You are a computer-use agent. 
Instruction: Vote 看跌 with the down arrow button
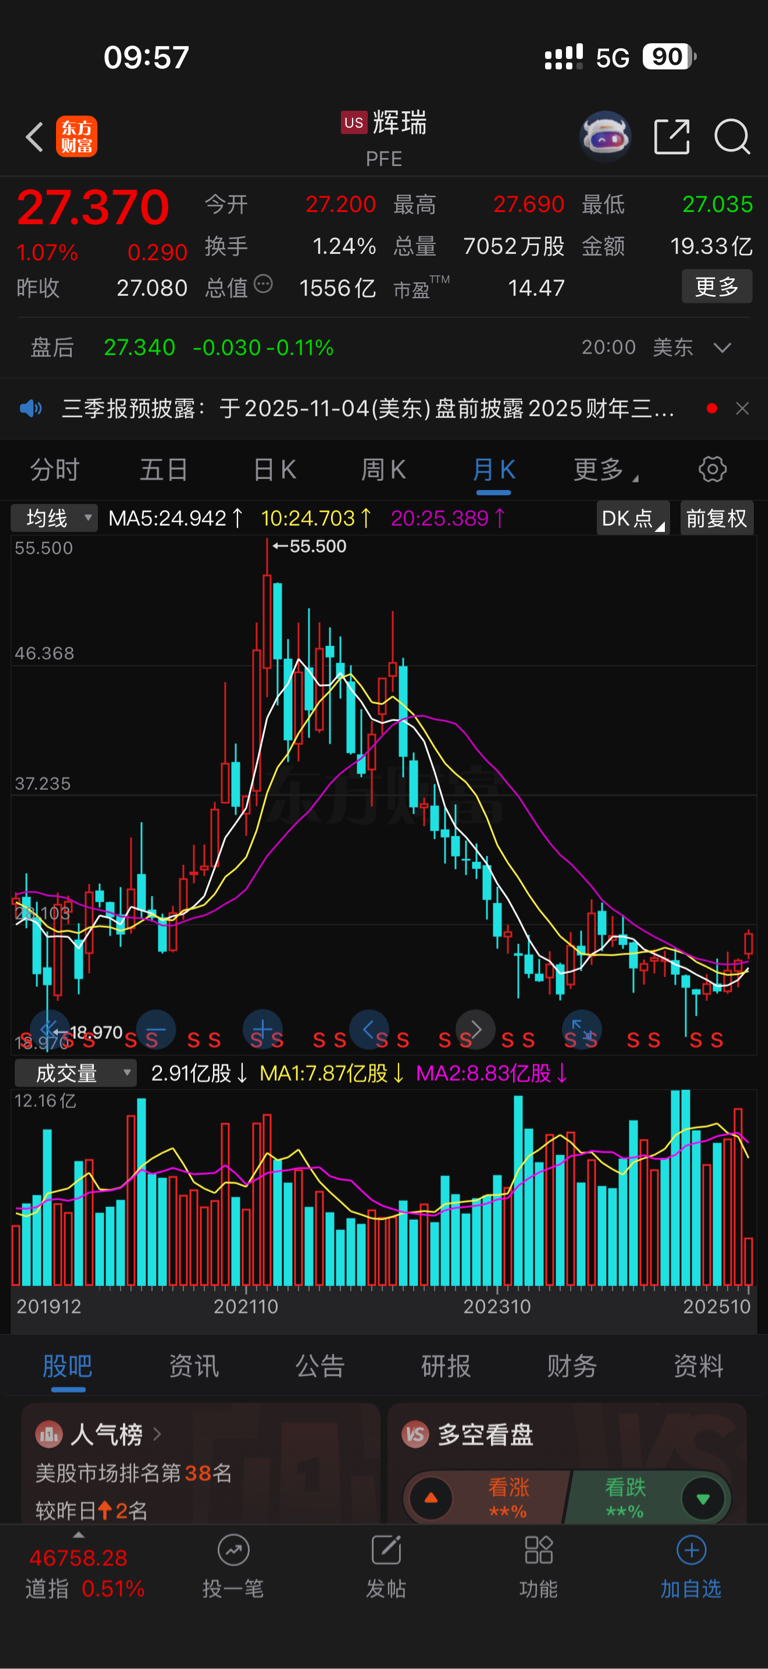click(x=703, y=1498)
